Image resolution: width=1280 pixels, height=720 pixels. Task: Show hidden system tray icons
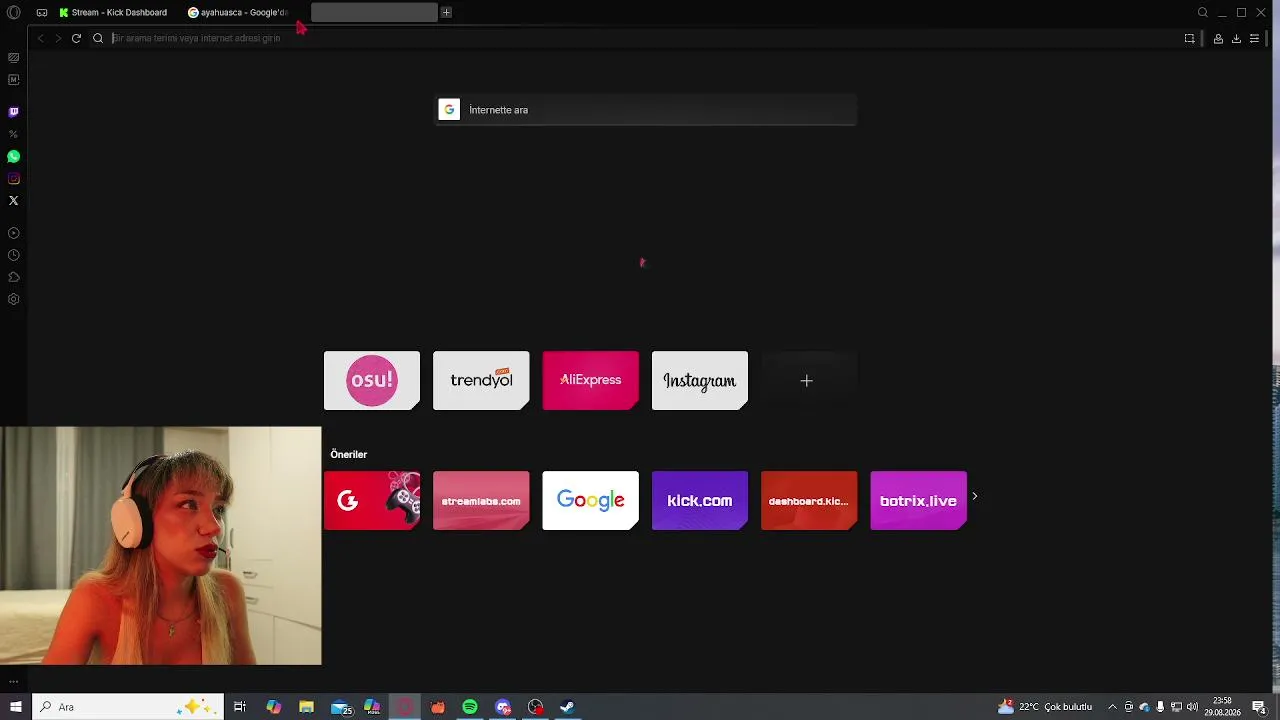pyautogui.click(x=1112, y=707)
